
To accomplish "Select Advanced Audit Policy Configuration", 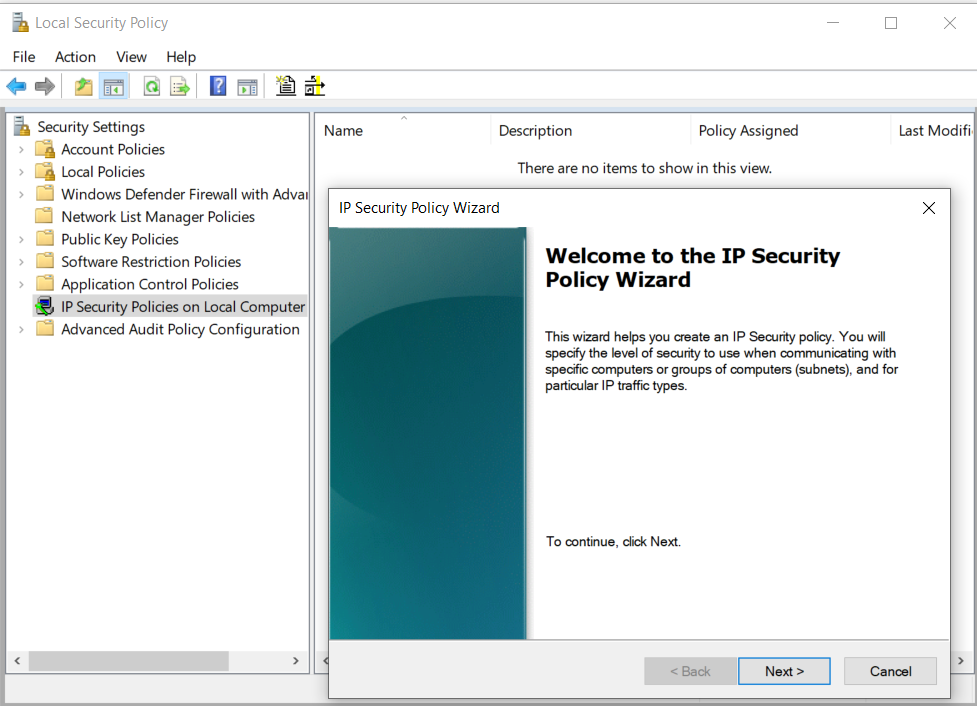I will (x=180, y=328).
